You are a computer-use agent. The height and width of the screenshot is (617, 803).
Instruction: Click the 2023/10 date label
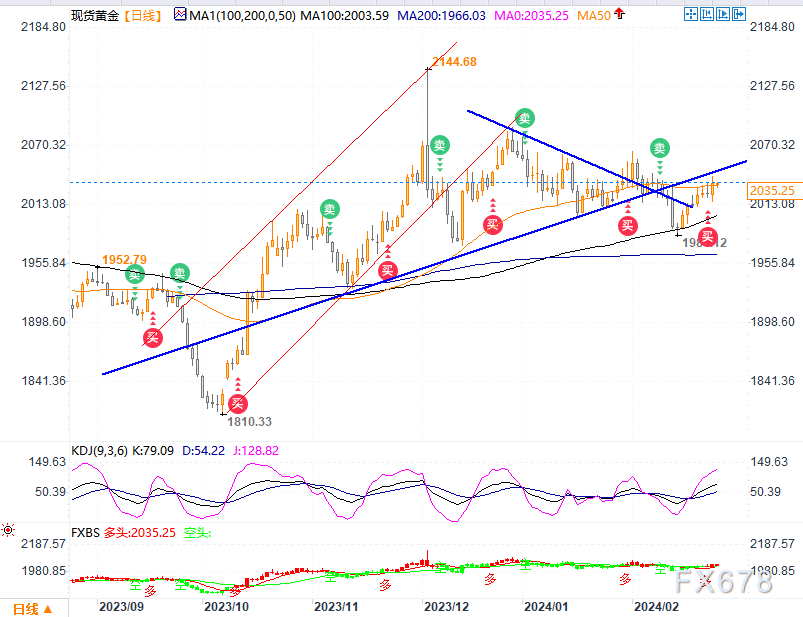click(226, 607)
